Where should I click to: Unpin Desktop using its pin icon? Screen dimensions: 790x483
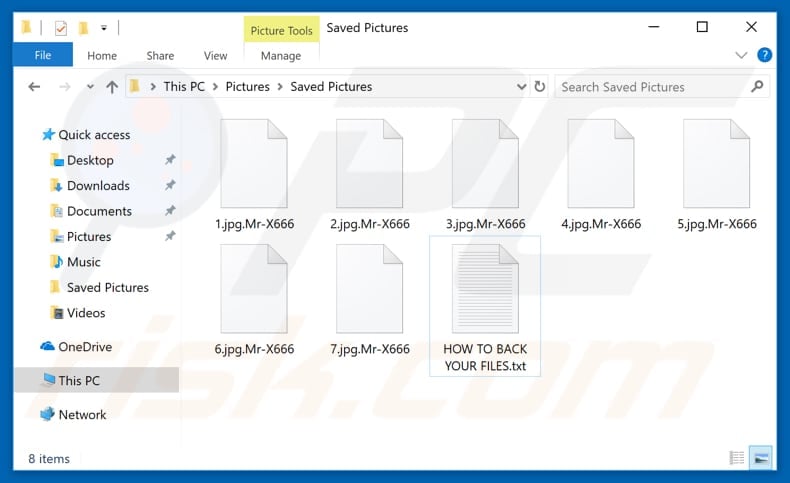170,160
